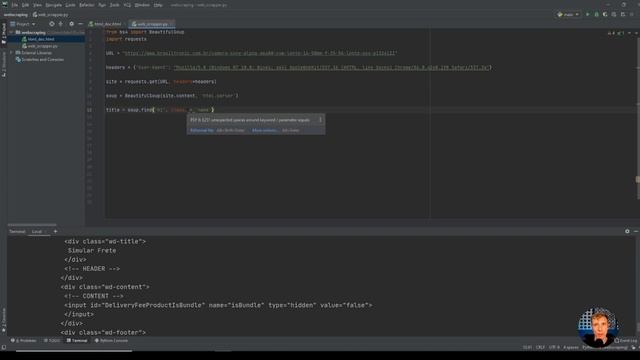Expand External Libraries in the project tree
Screen dimensions: 640x360
coord(12,53)
